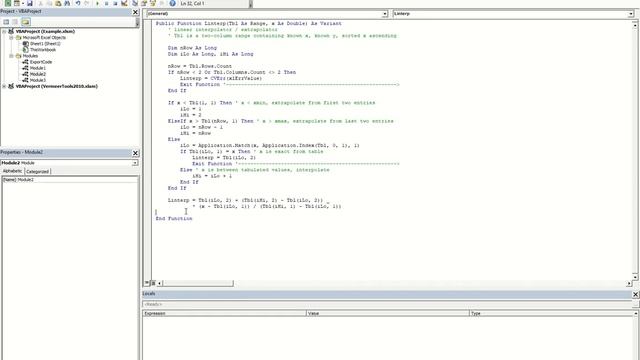Expand VBAProject (VermeerTools2010.xlam) node
The width and height of the screenshot is (640, 360).
[4, 86]
